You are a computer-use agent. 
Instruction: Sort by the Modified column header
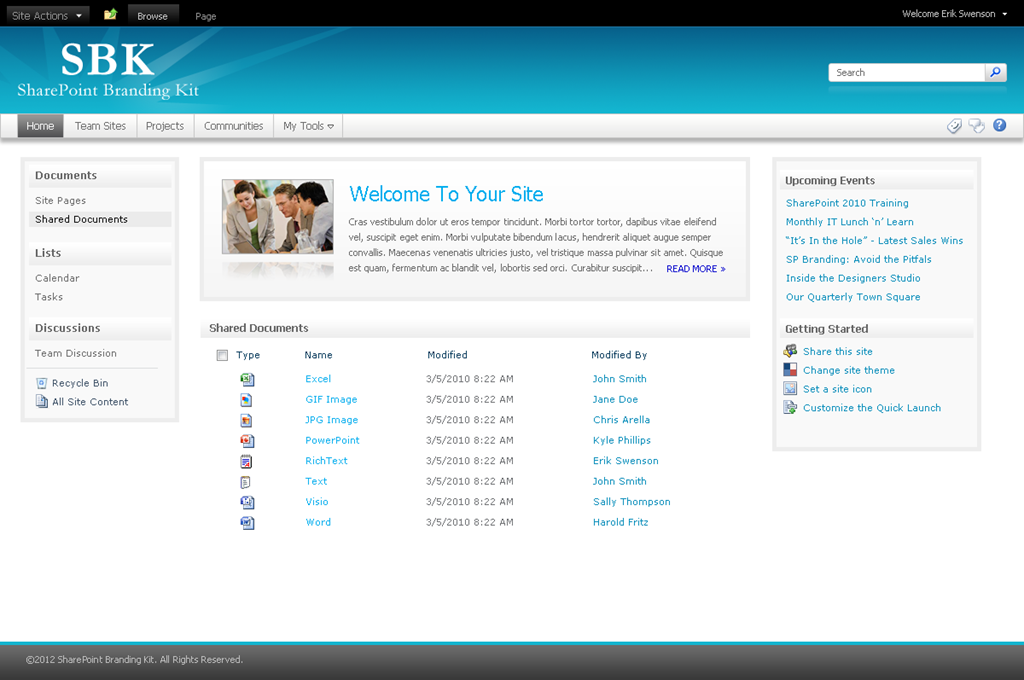point(447,355)
